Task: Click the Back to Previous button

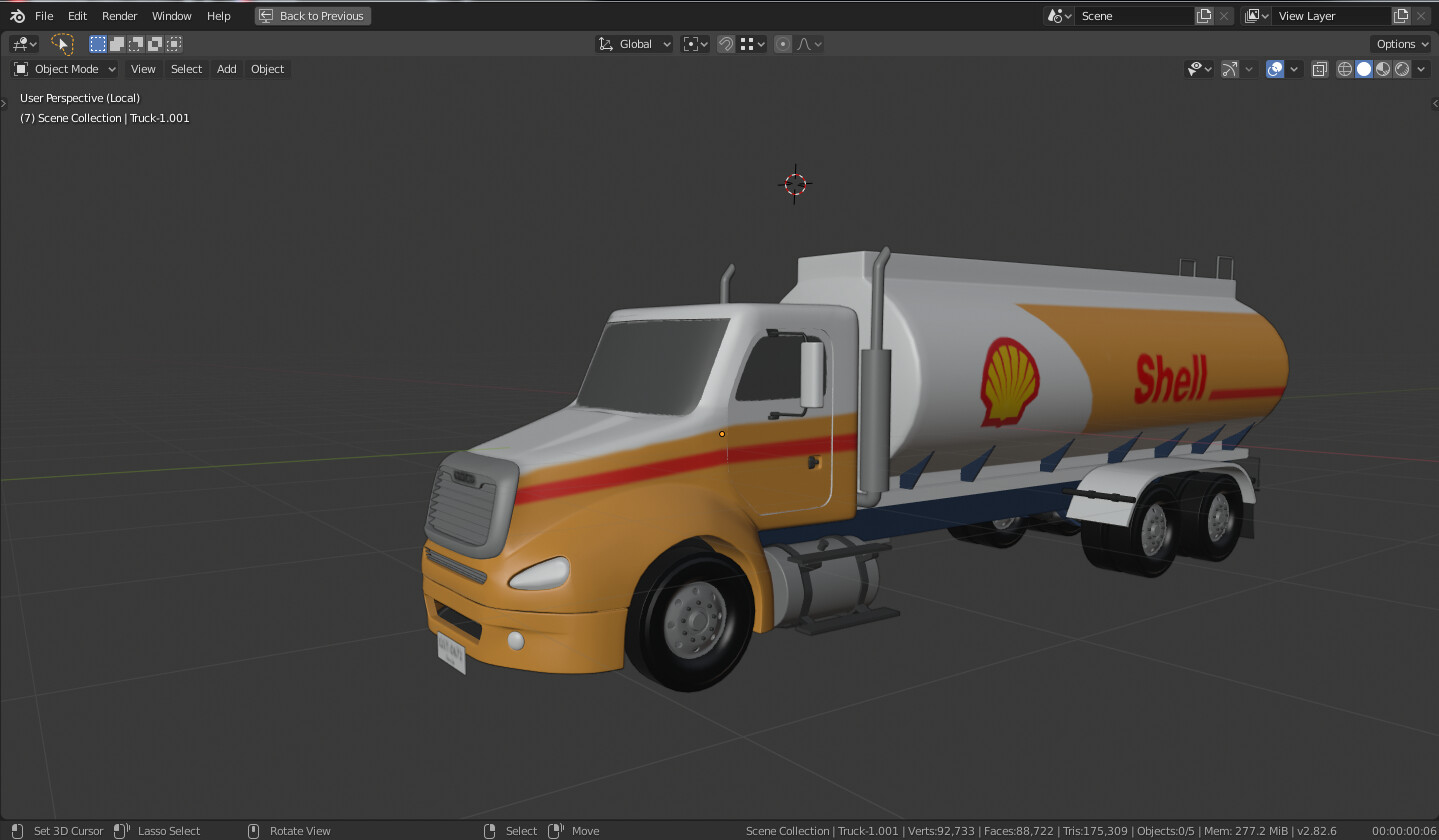Action: coord(313,16)
